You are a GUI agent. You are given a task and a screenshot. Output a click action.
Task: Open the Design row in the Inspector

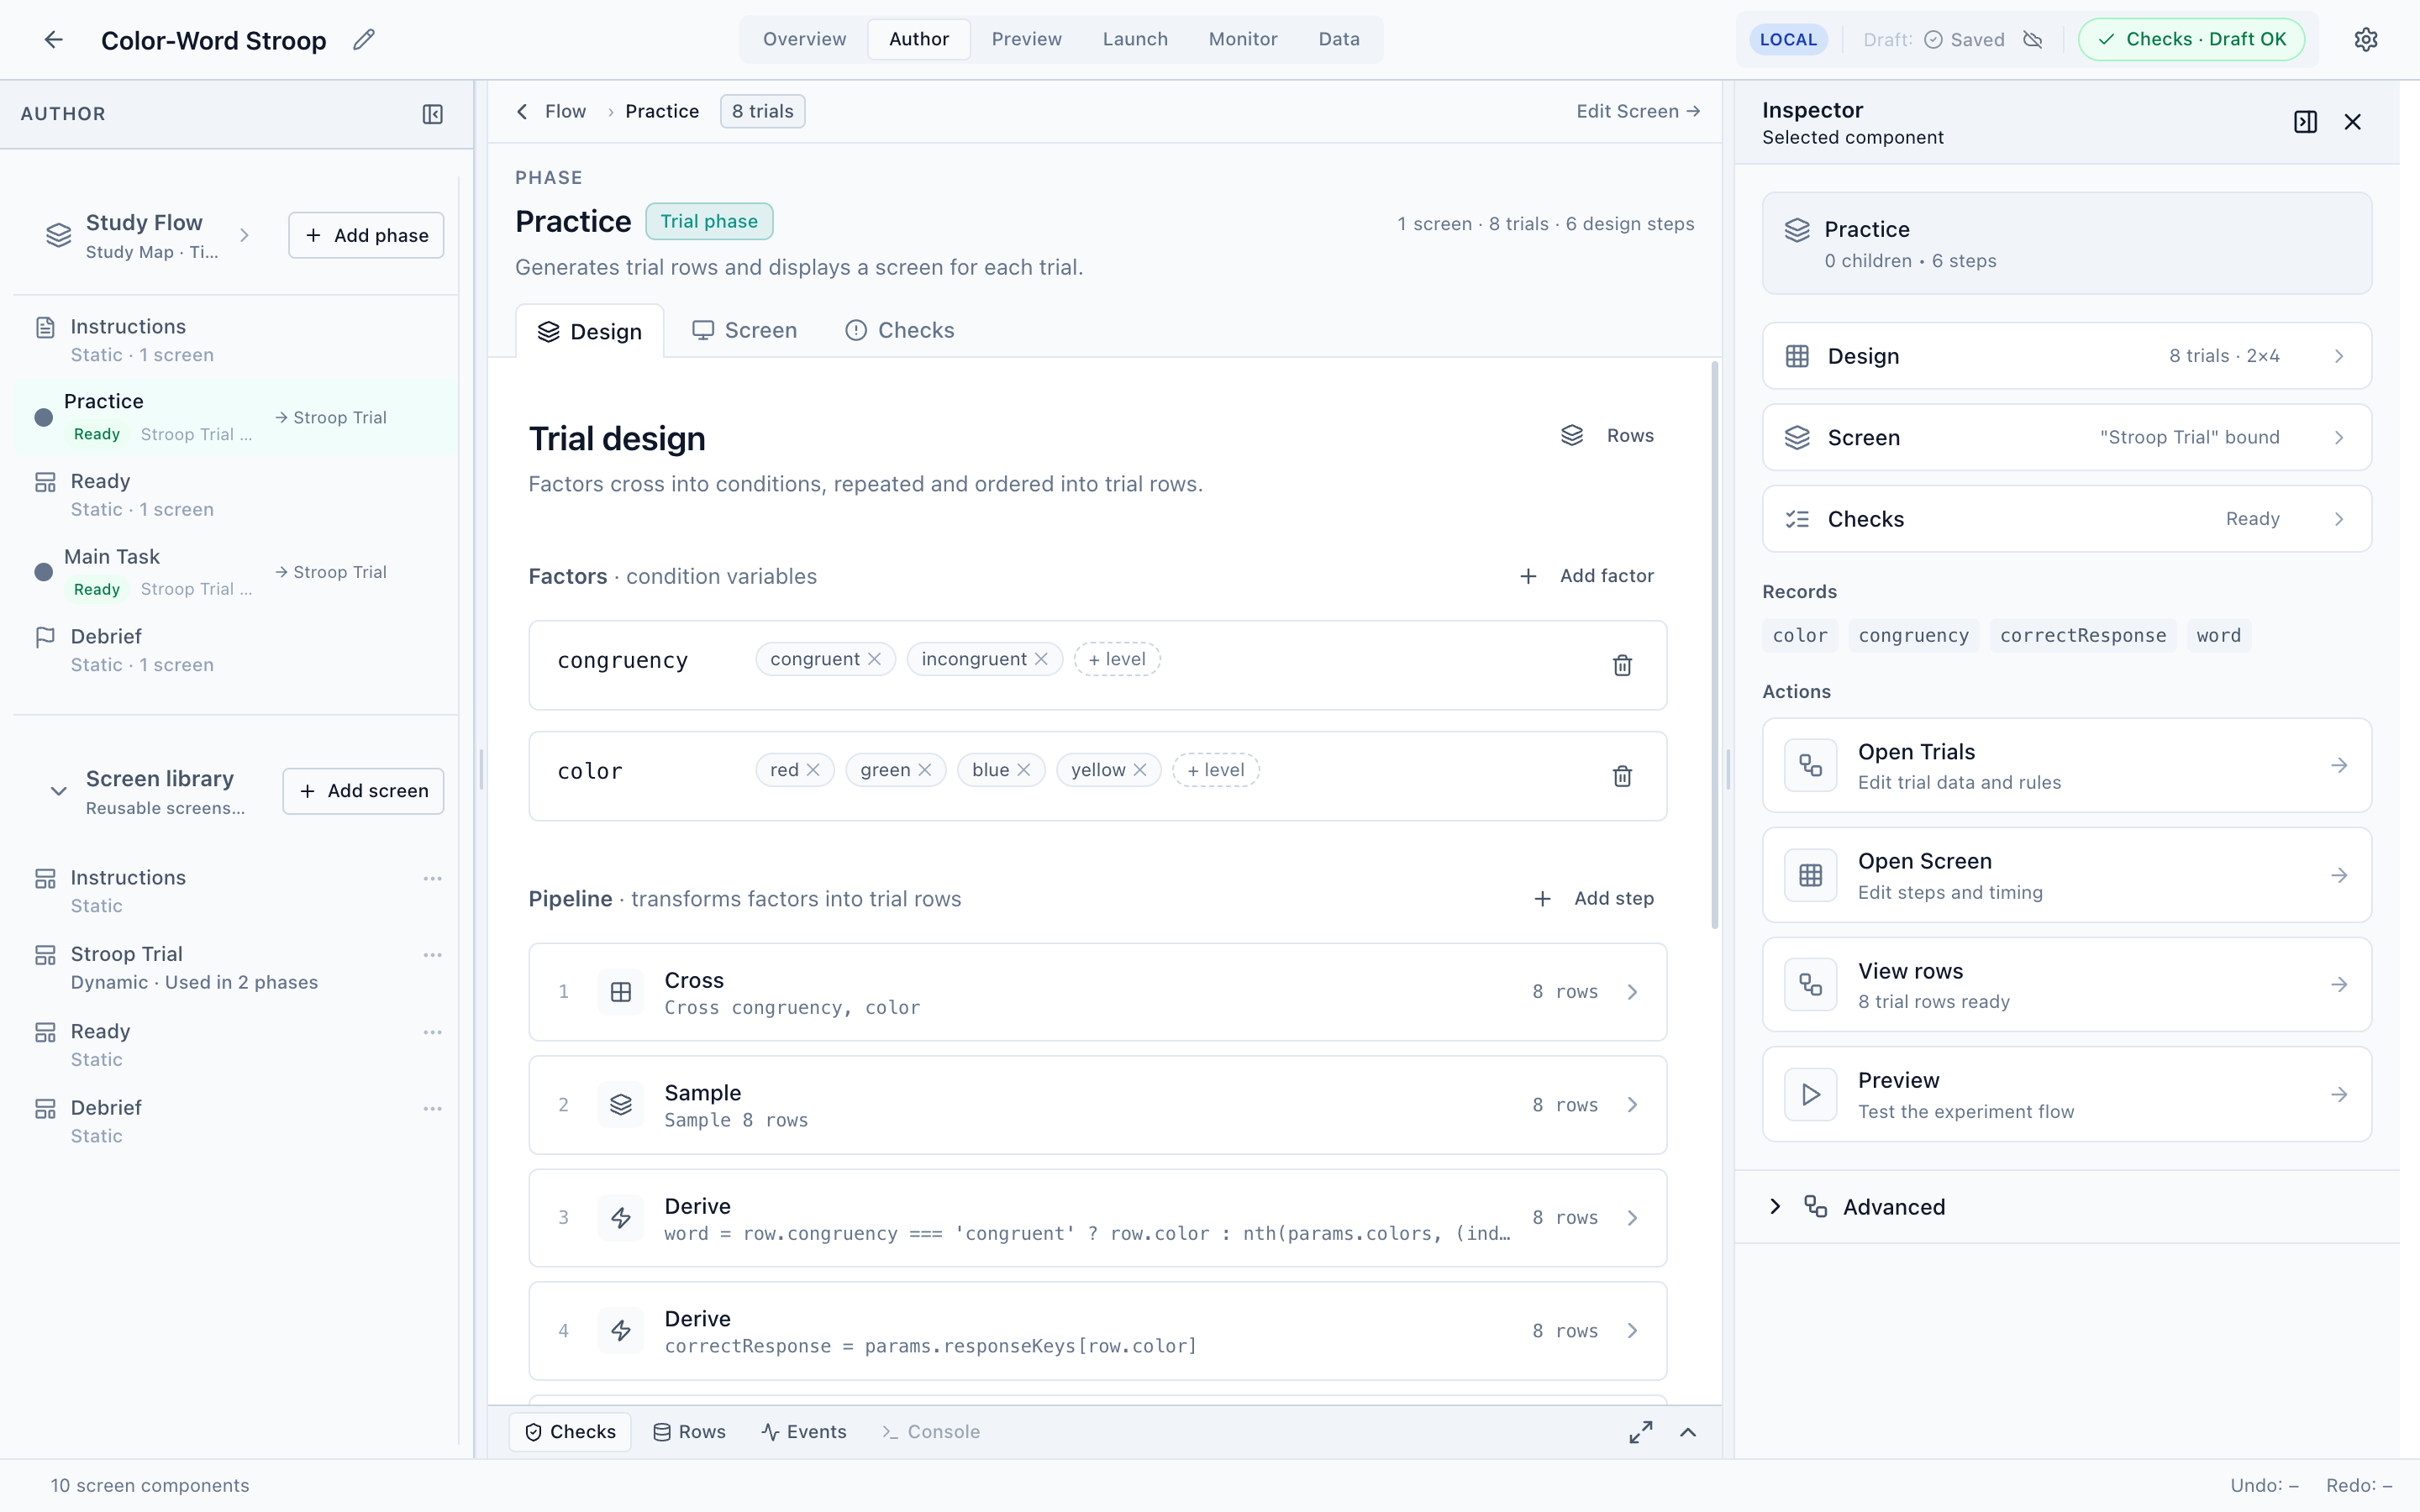pos(2066,356)
